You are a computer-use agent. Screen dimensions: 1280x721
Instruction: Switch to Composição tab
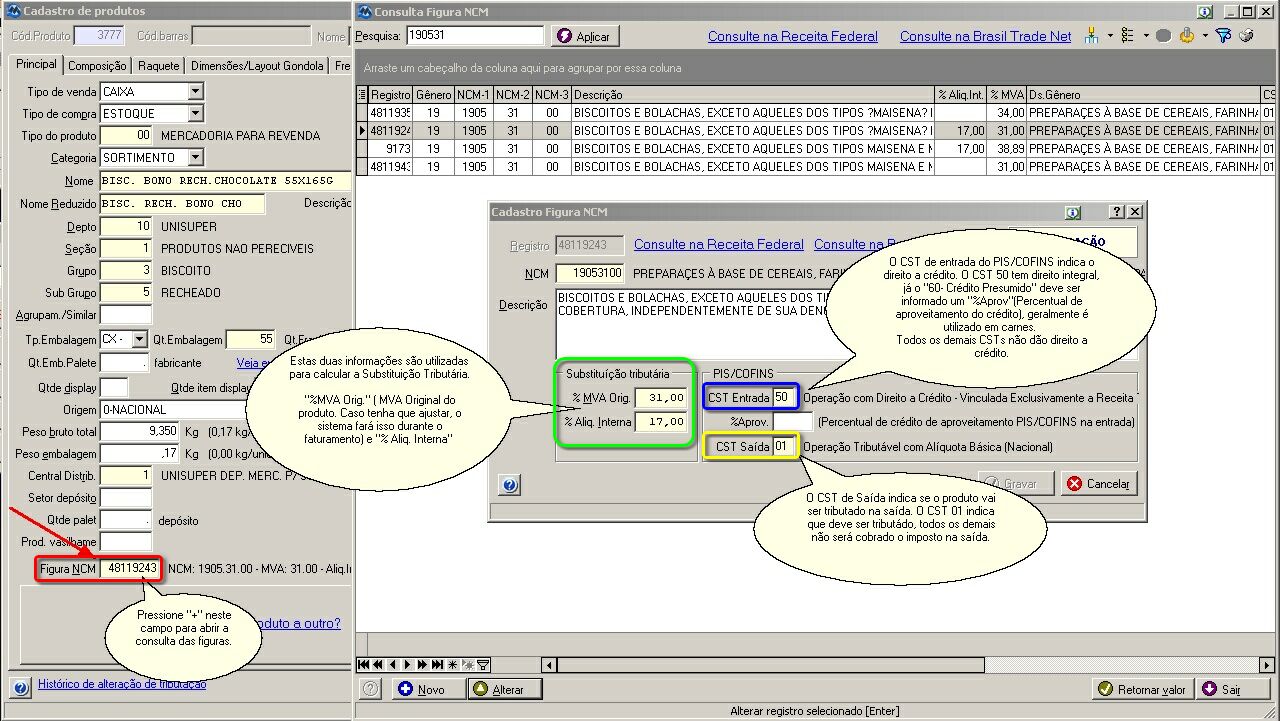pos(97,66)
